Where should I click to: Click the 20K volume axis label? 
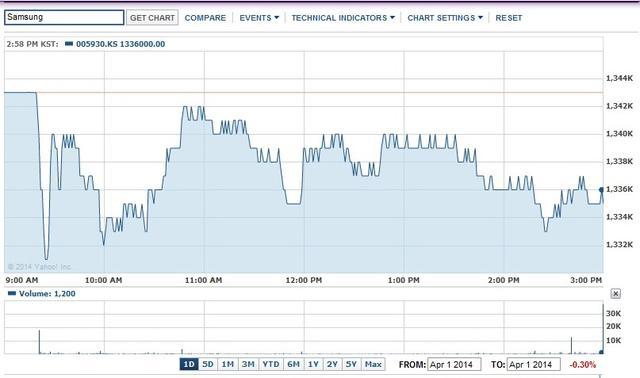(613, 326)
